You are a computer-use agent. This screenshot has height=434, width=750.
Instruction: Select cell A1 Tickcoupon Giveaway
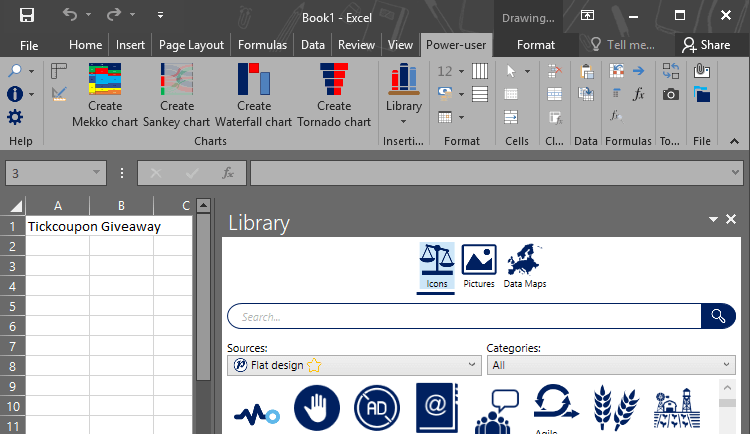point(57,226)
